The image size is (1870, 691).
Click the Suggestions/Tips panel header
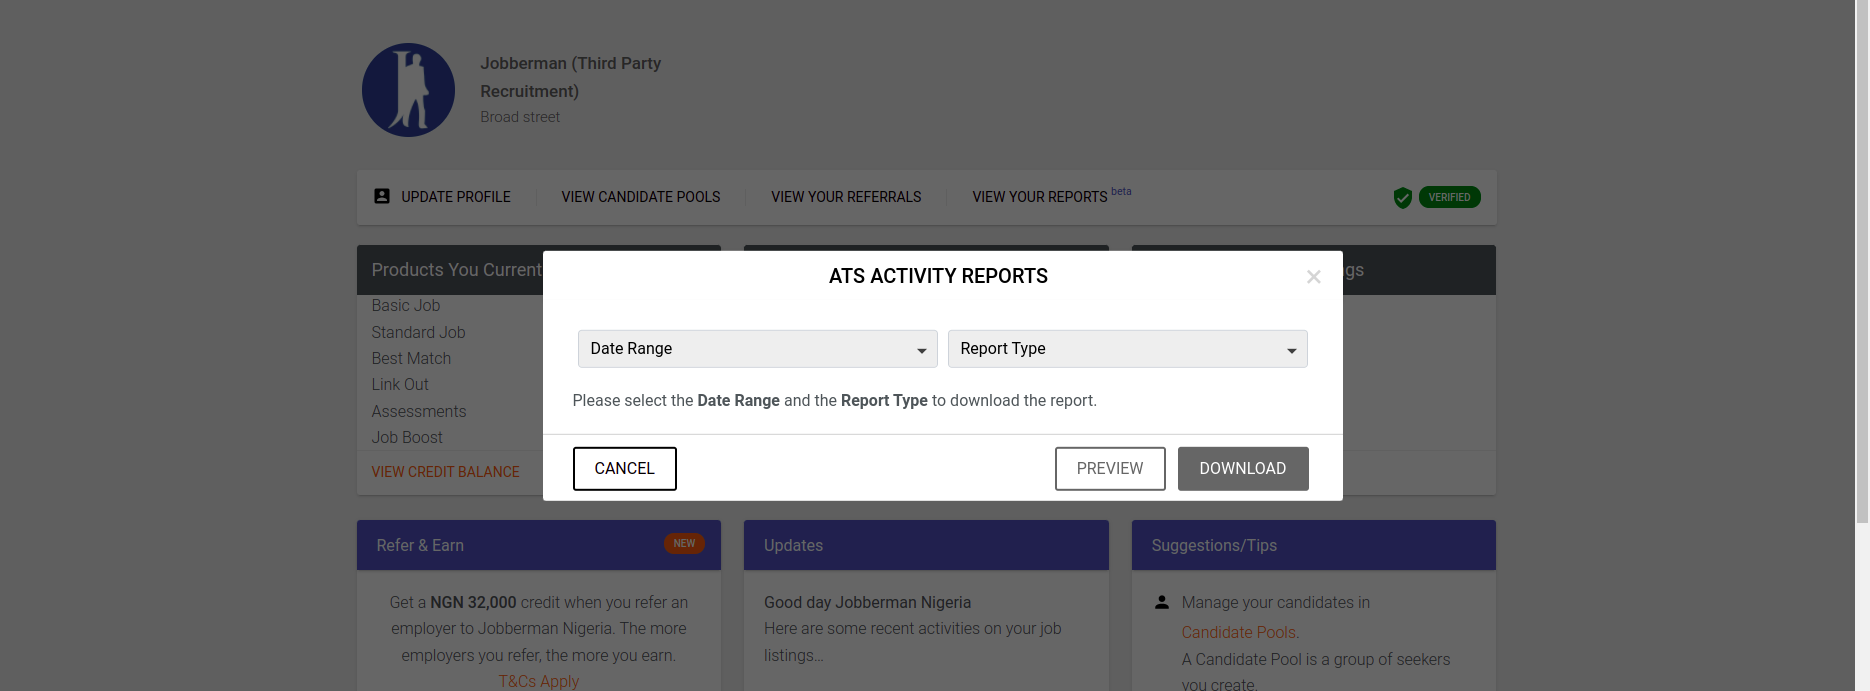pyautogui.click(x=1313, y=545)
